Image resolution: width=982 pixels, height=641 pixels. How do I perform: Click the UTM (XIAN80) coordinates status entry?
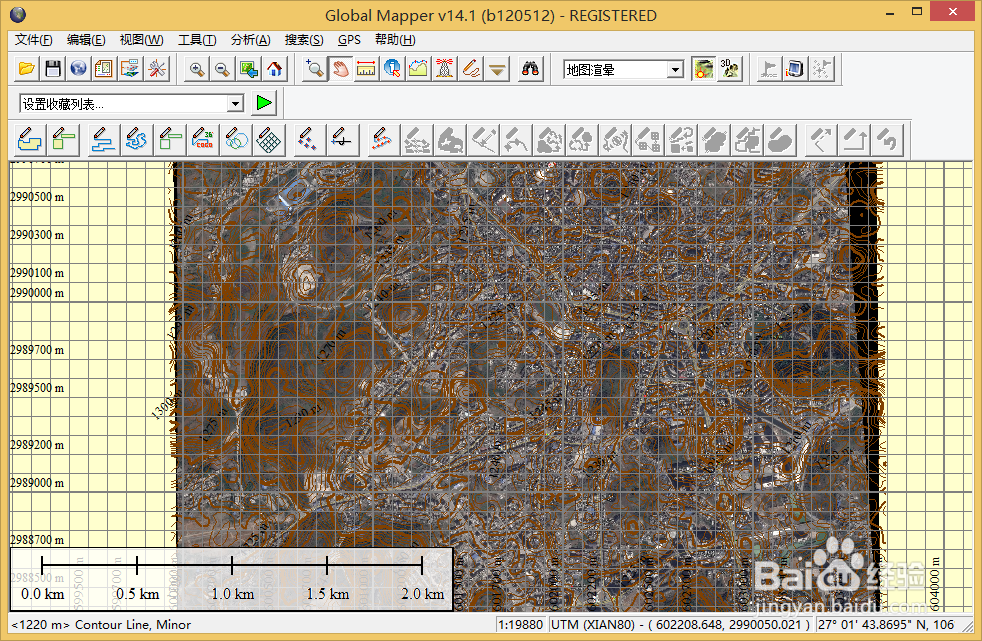click(x=681, y=625)
